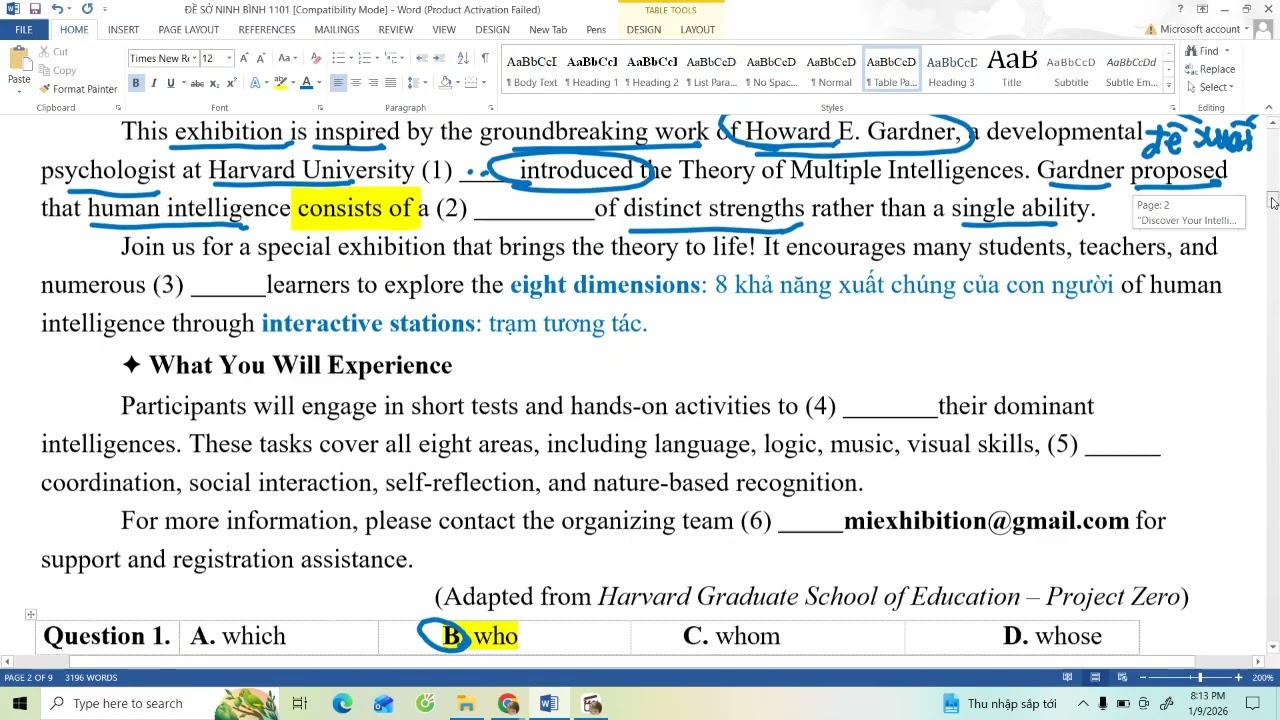
Task: Click the Microsoft account sign-in
Action: pyautogui.click(x=1197, y=30)
